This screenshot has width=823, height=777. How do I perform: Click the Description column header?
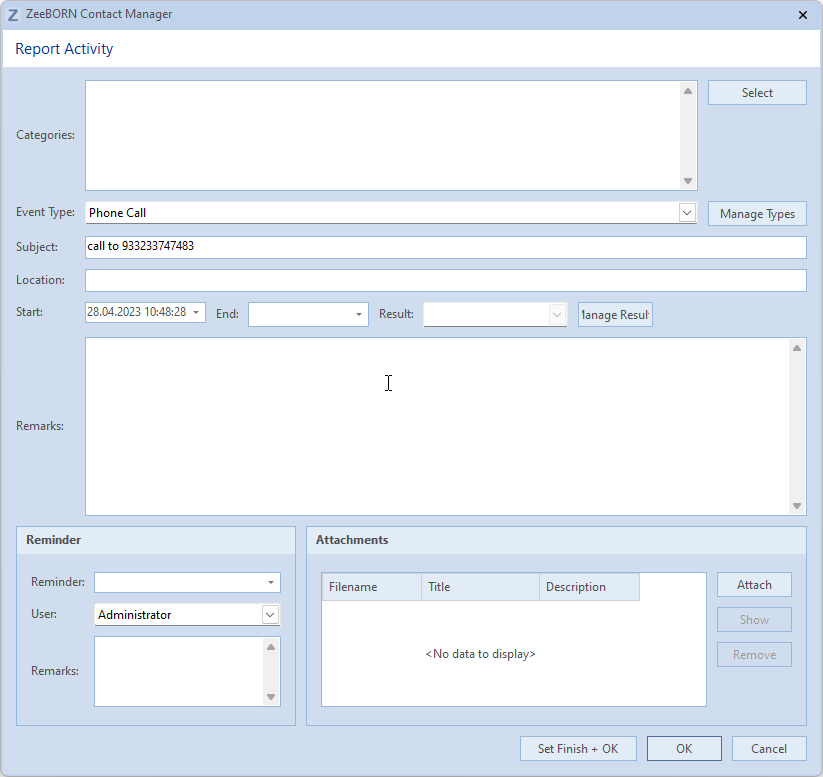[x=588, y=587]
